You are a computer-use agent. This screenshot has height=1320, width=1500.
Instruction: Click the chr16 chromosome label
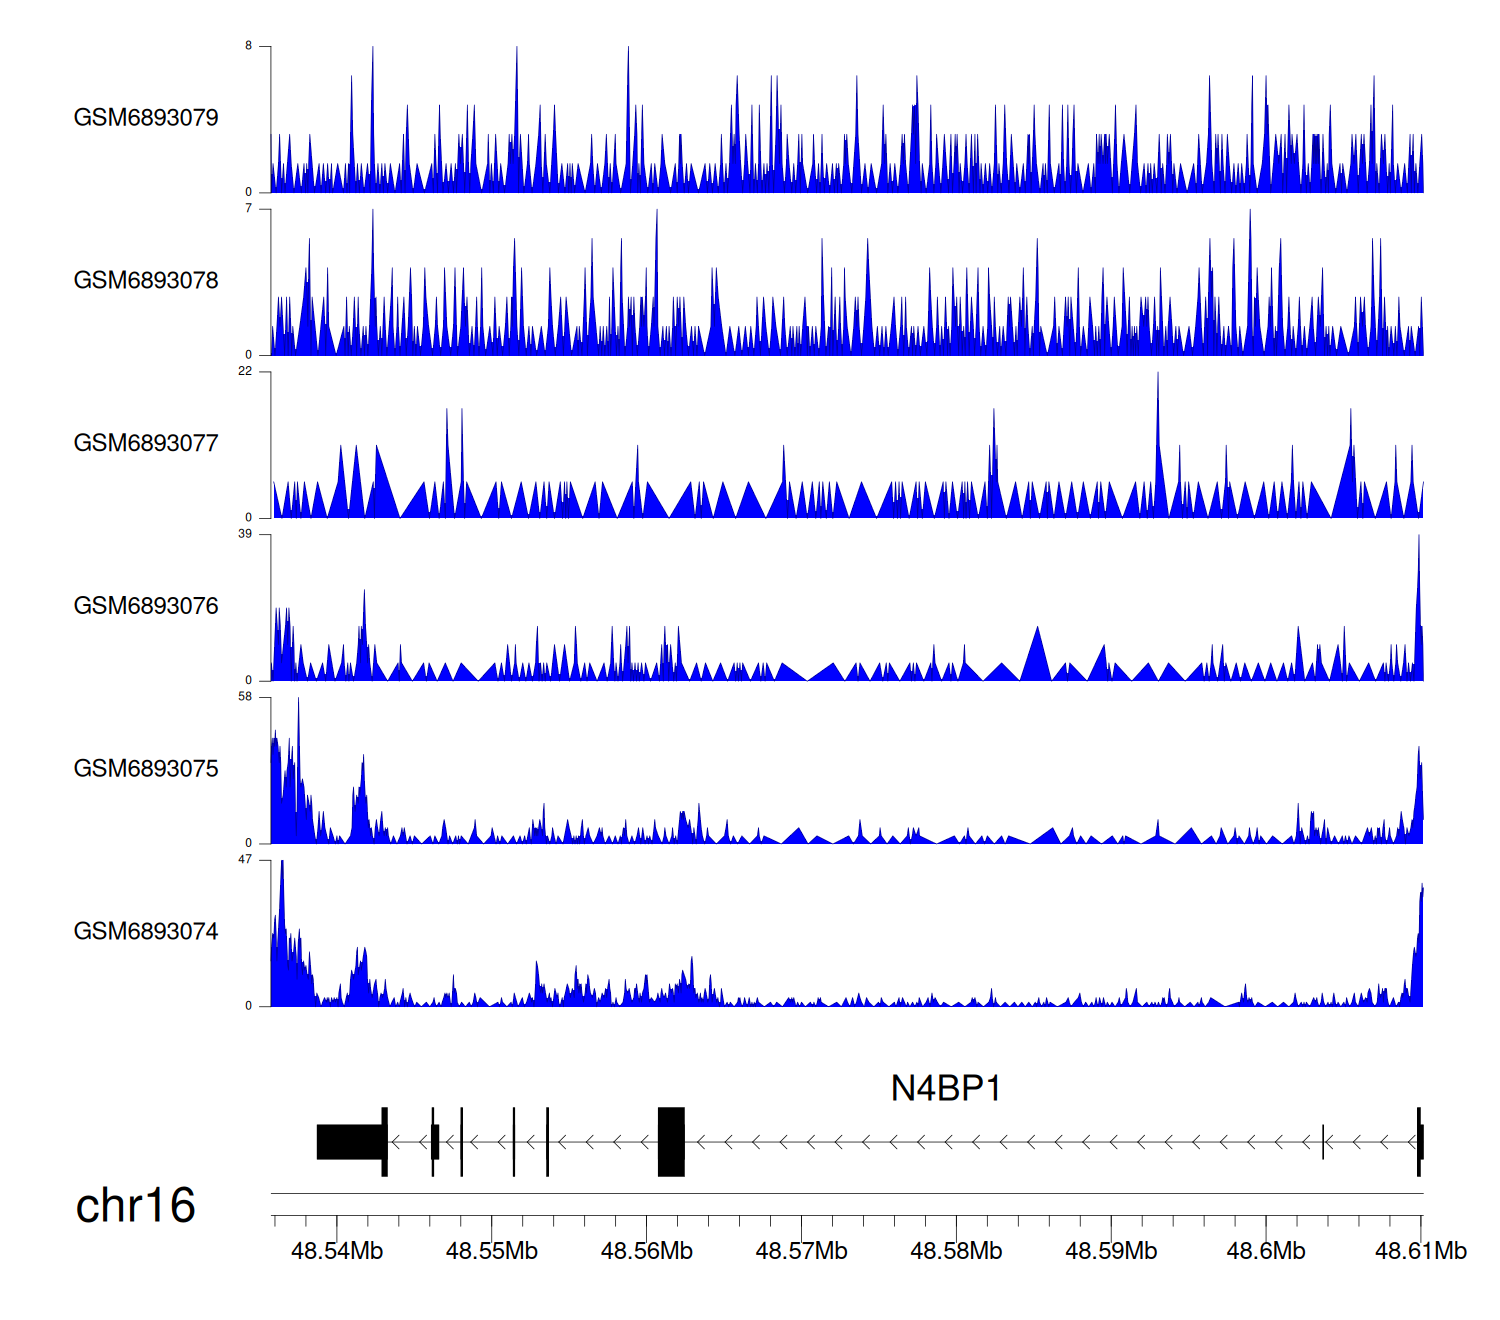(135, 1206)
